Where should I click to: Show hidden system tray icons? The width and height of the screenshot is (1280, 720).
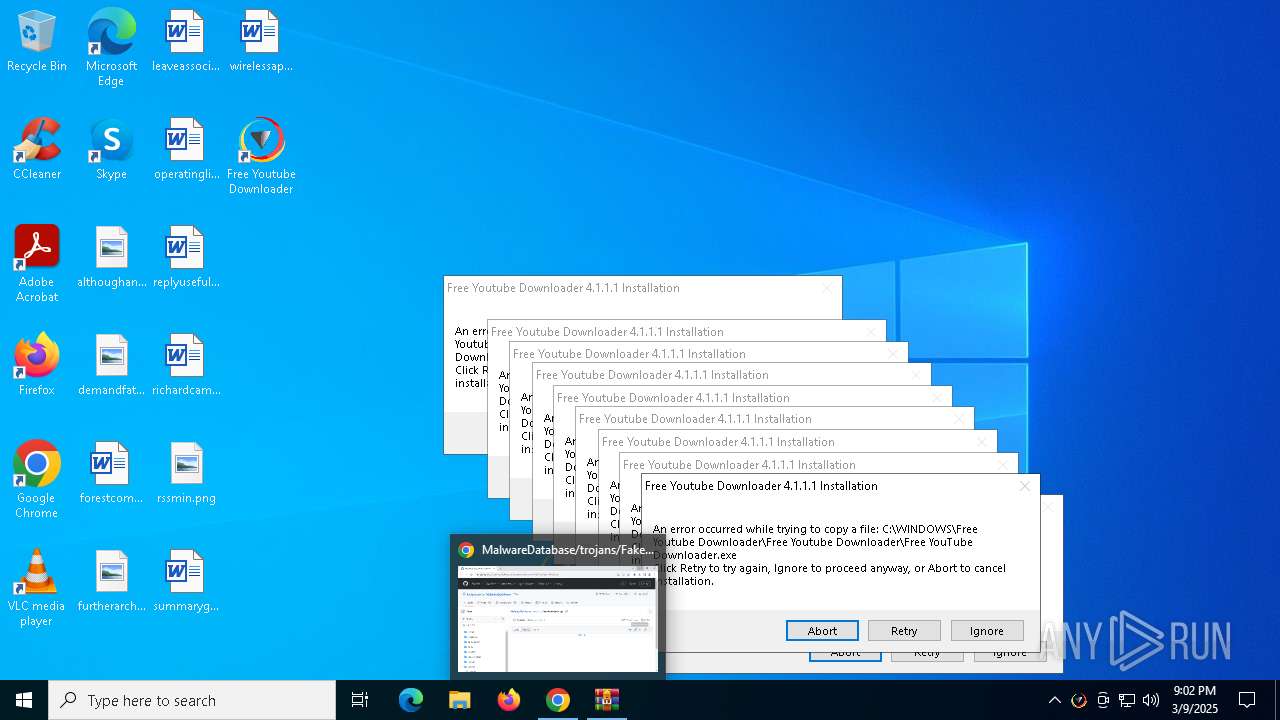tap(1054, 700)
